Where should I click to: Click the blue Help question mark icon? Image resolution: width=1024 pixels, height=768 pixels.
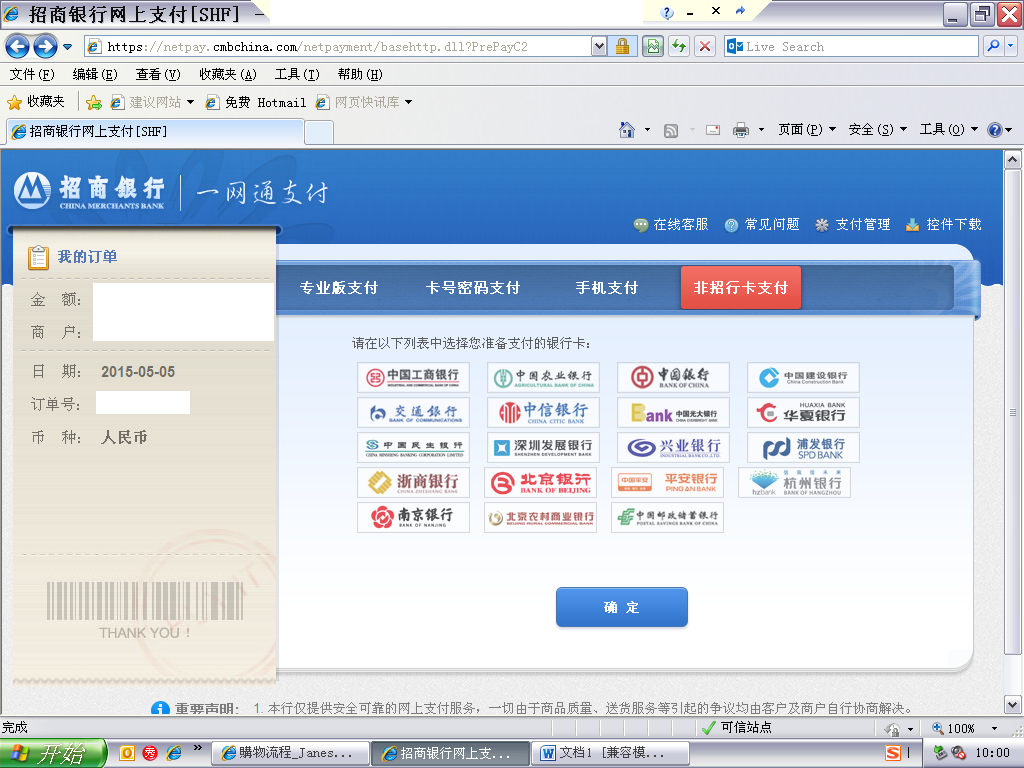[x=995, y=130]
